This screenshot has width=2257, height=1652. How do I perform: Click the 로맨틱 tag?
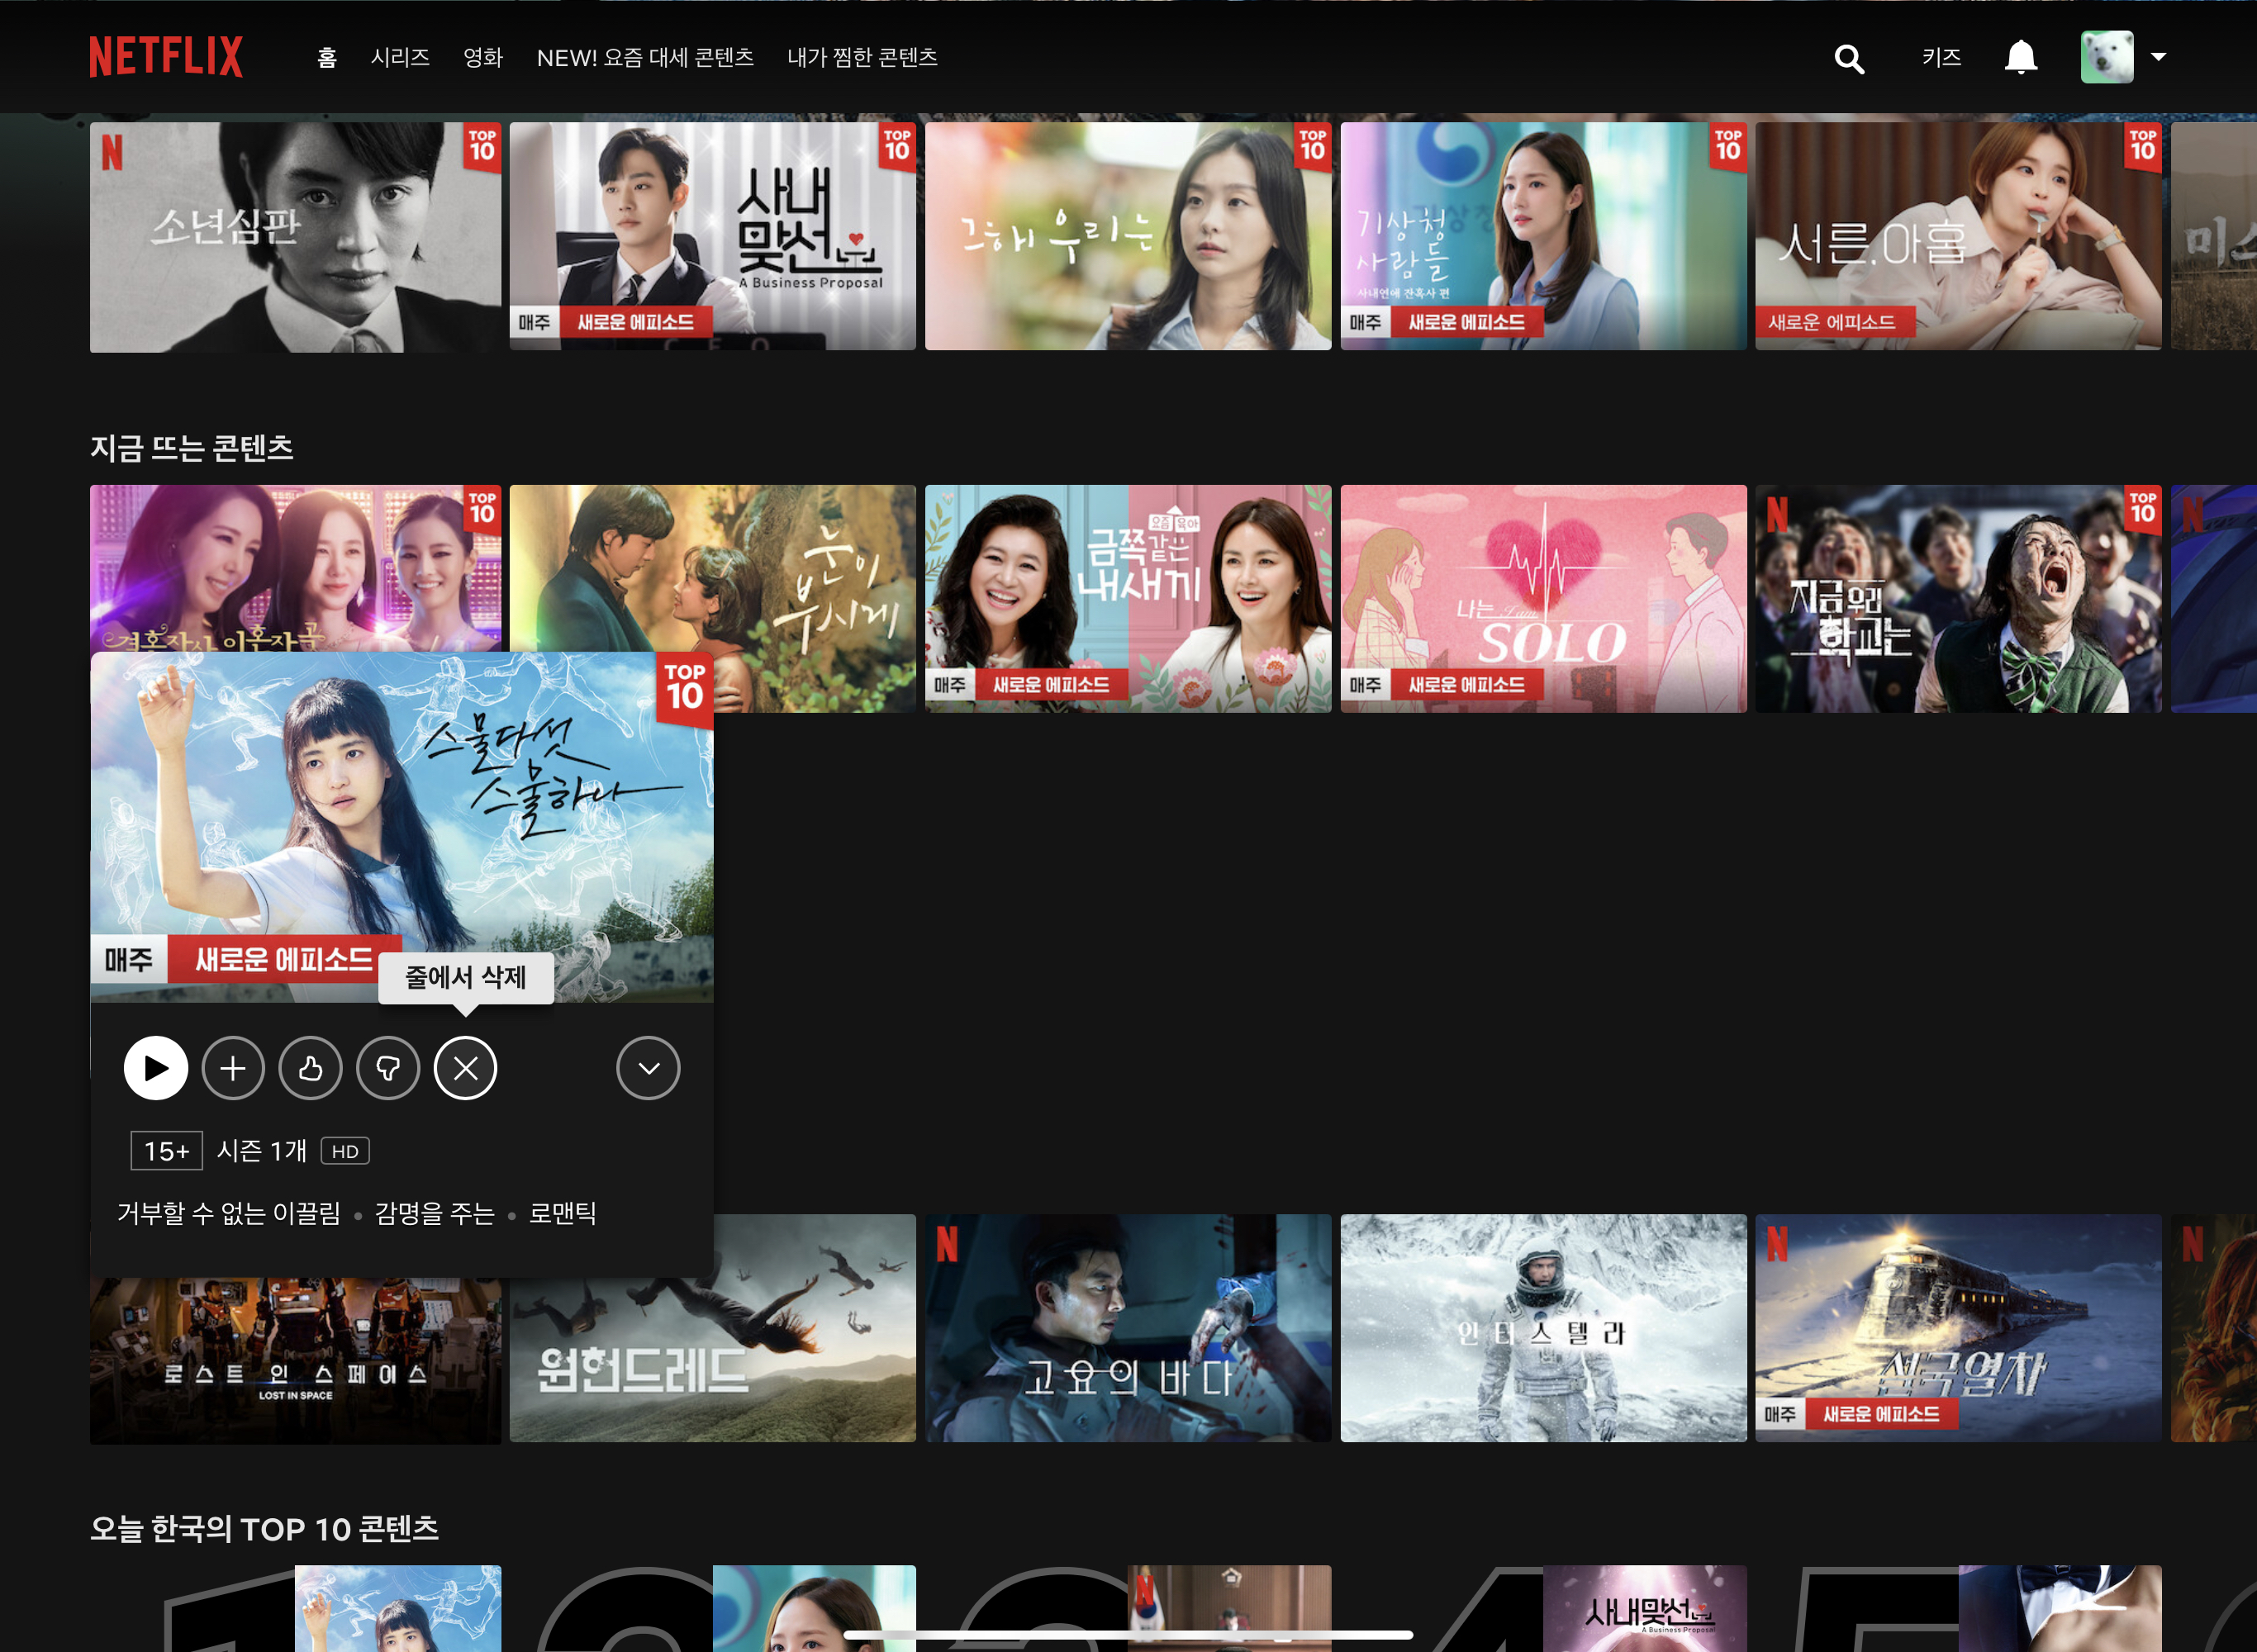click(x=562, y=1213)
